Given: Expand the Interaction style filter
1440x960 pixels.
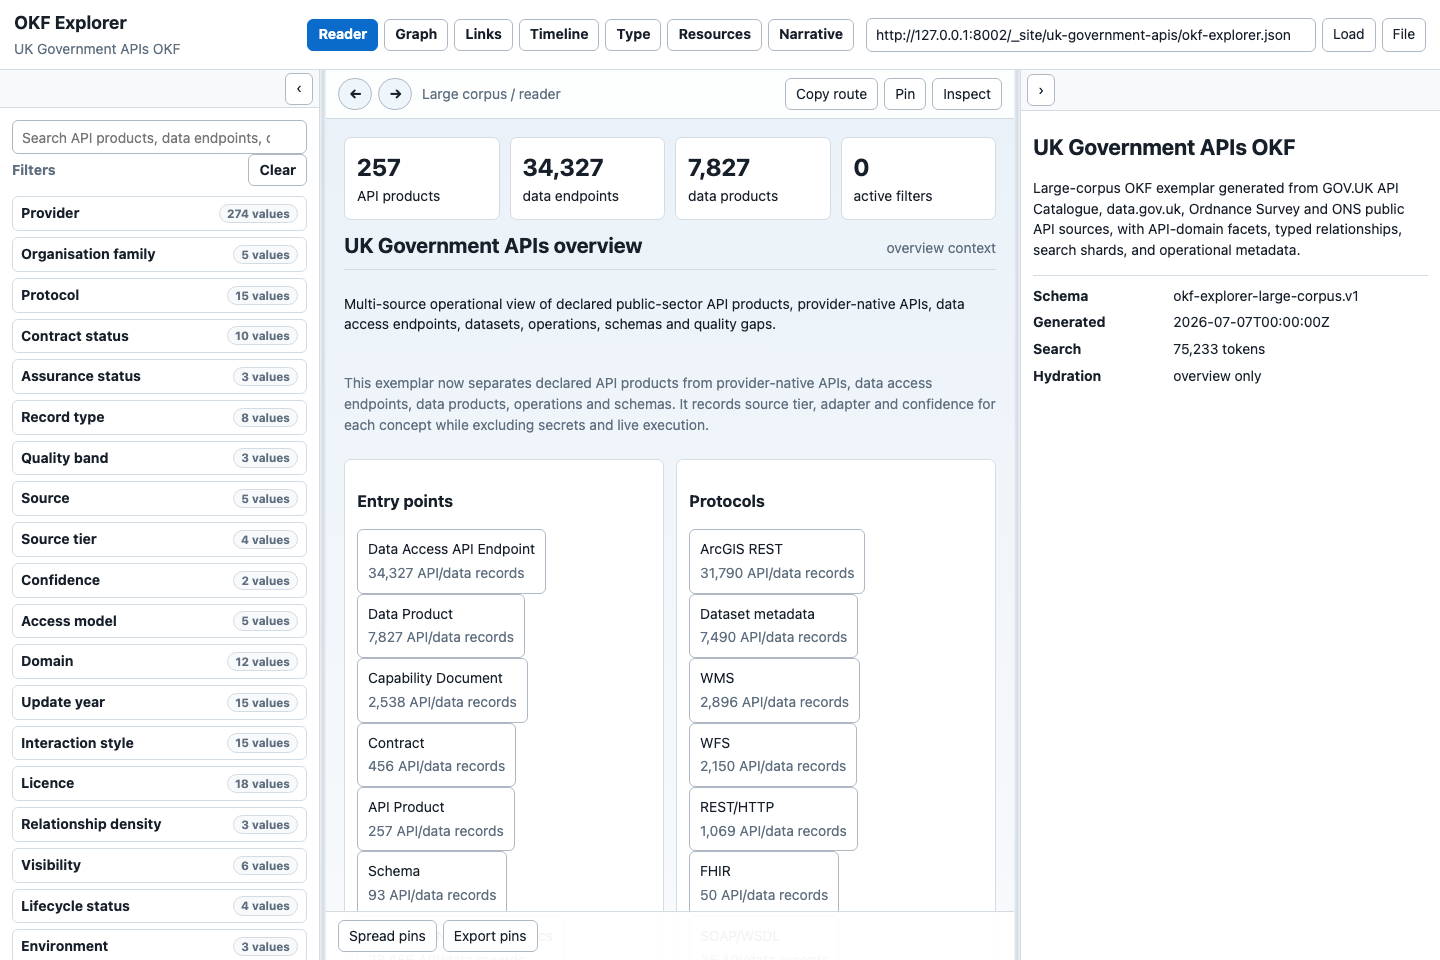Looking at the screenshot, I should pyautogui.click(x=159, y=743).
